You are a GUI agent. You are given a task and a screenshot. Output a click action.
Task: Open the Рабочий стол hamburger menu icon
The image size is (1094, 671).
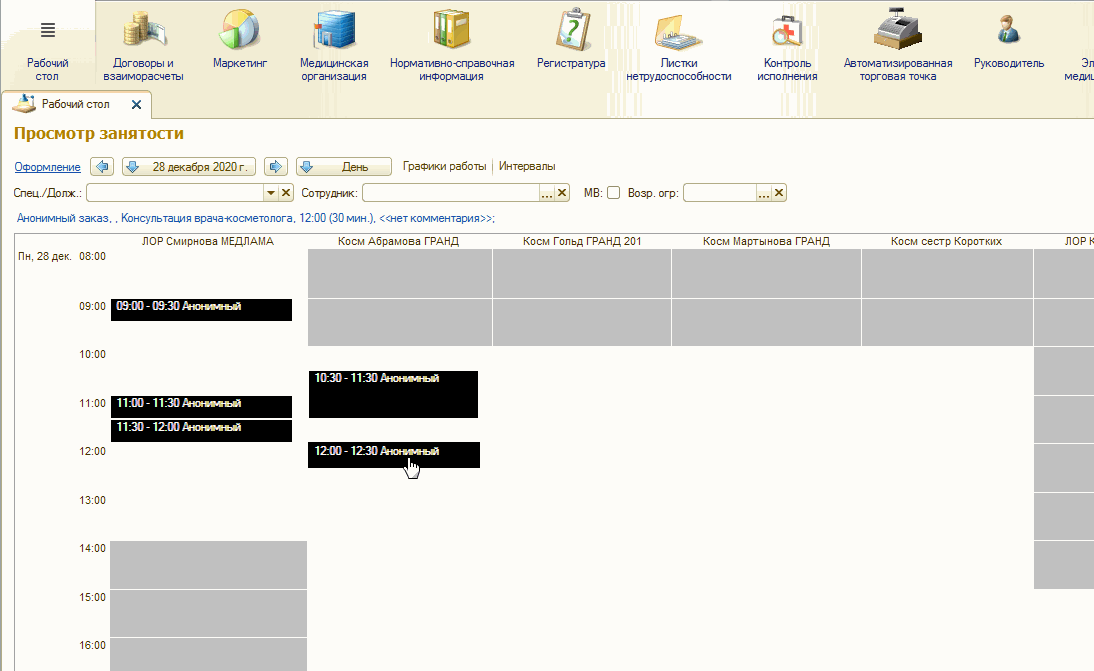pos(48,30)
